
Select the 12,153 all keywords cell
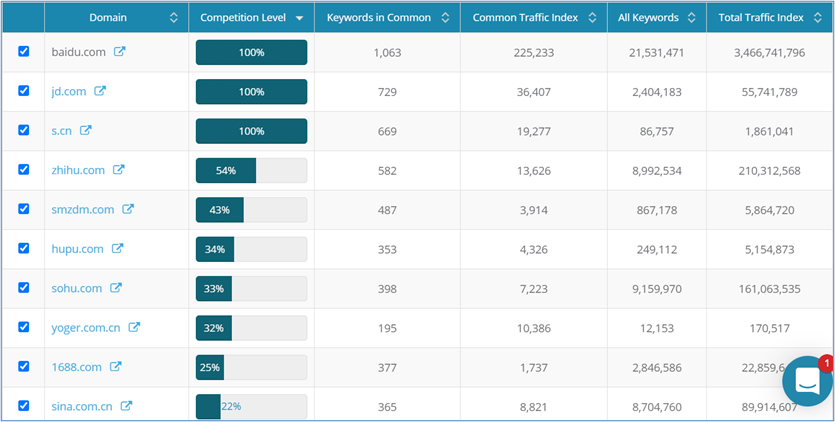pos(657,329)
